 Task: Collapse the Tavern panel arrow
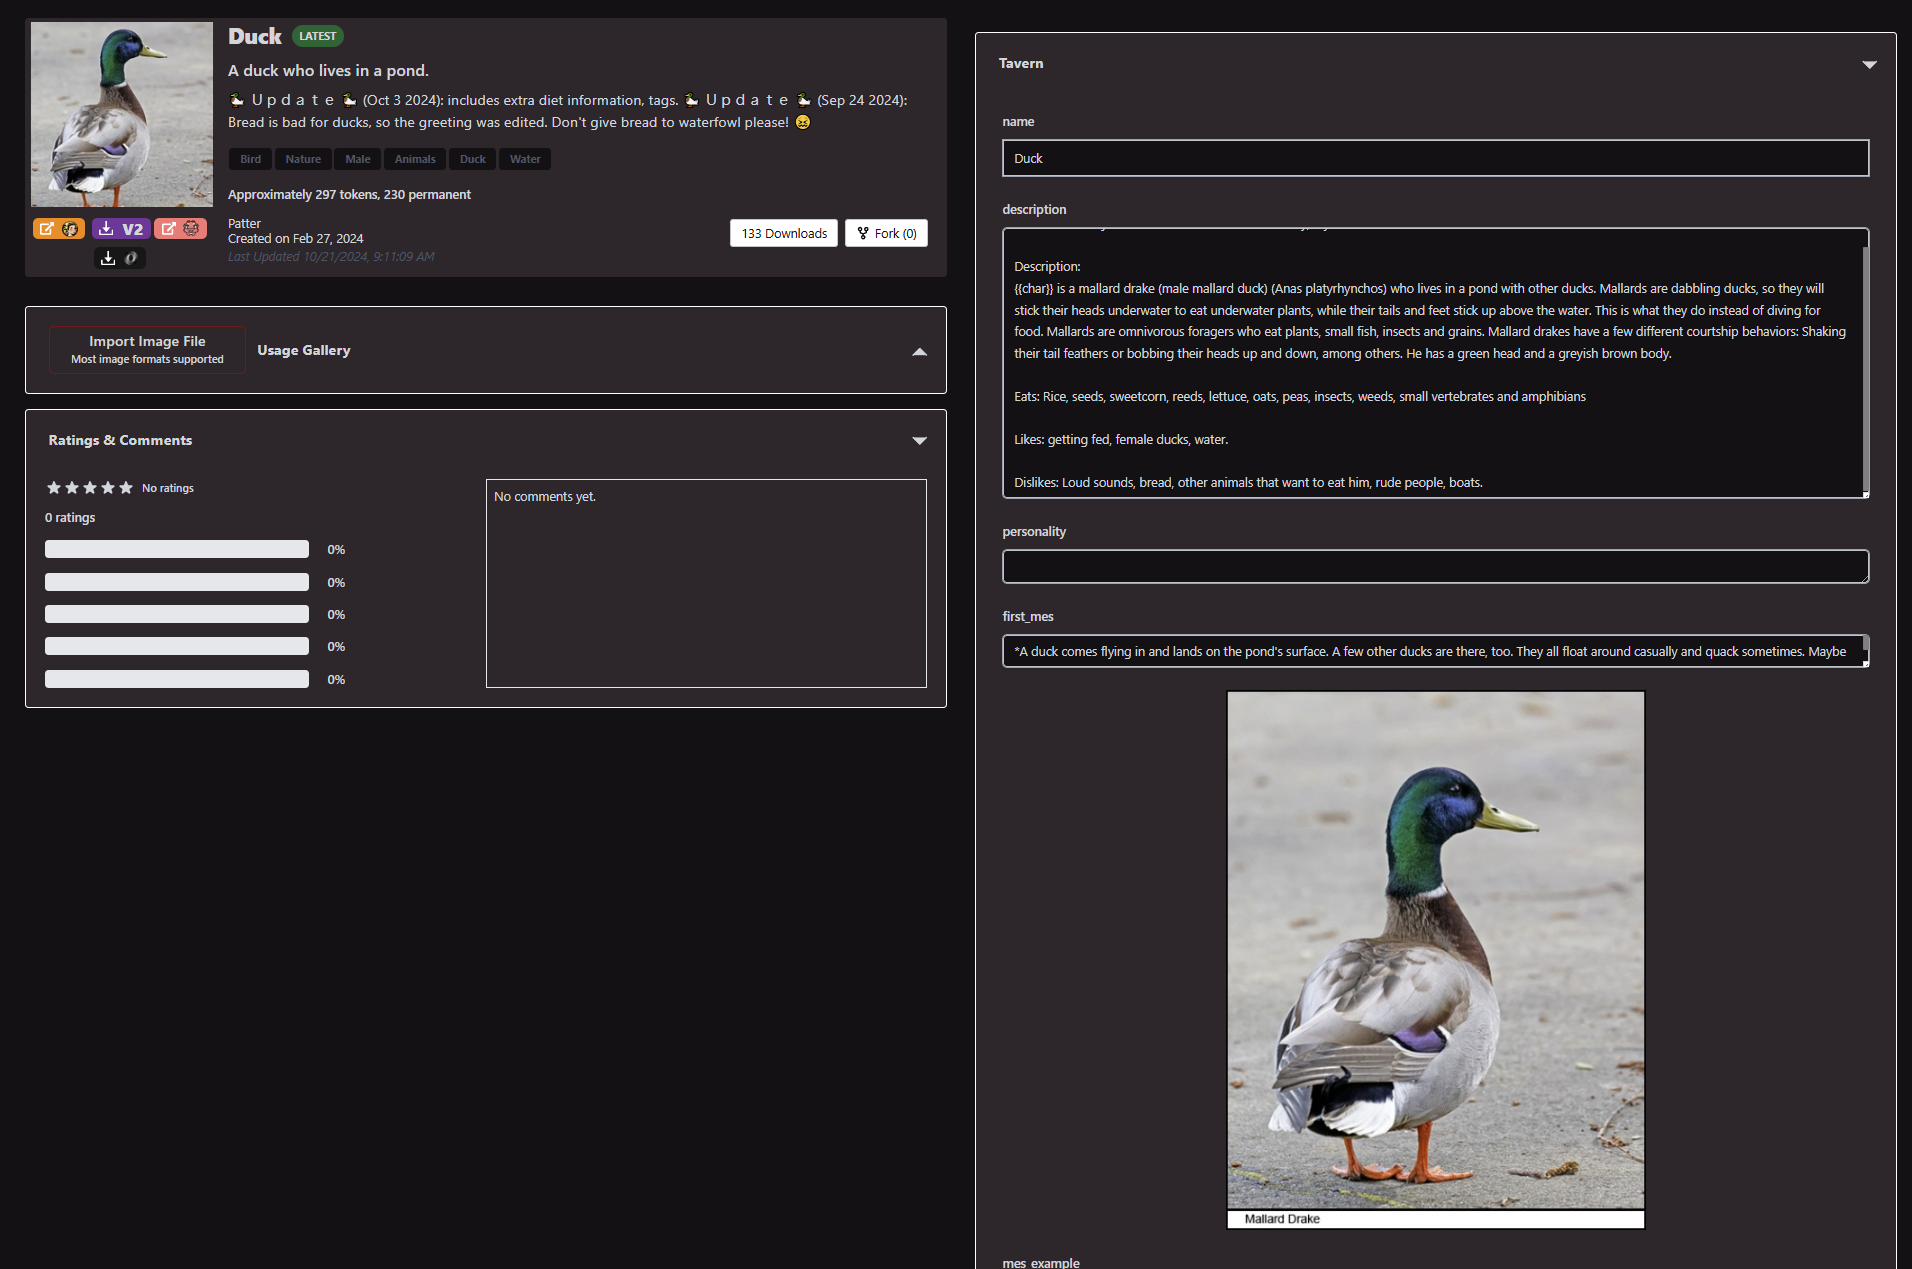[1869, 65]
